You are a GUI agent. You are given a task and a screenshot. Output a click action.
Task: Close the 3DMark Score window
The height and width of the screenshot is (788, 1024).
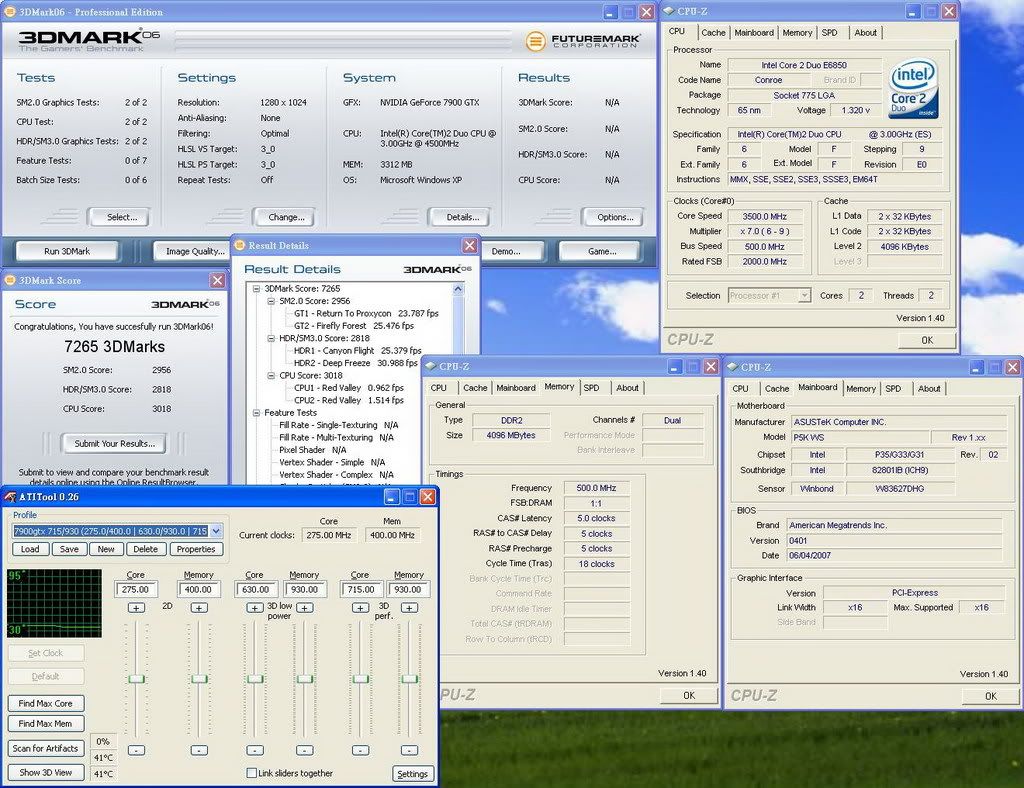217,280
